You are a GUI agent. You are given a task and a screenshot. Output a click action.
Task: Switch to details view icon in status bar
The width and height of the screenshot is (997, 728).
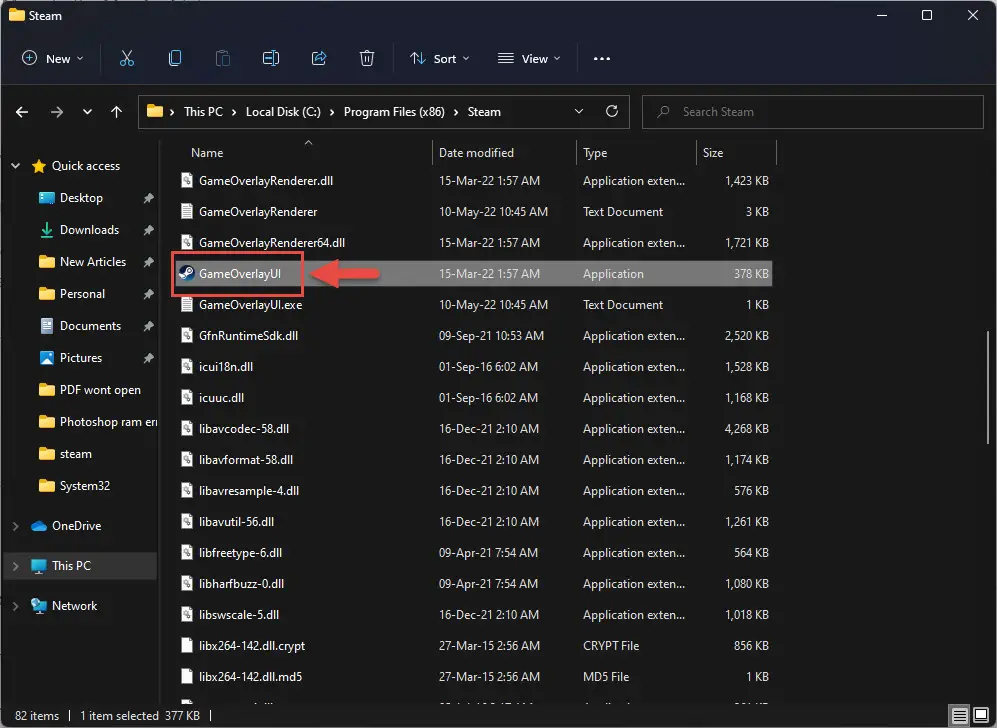point(959,715)
